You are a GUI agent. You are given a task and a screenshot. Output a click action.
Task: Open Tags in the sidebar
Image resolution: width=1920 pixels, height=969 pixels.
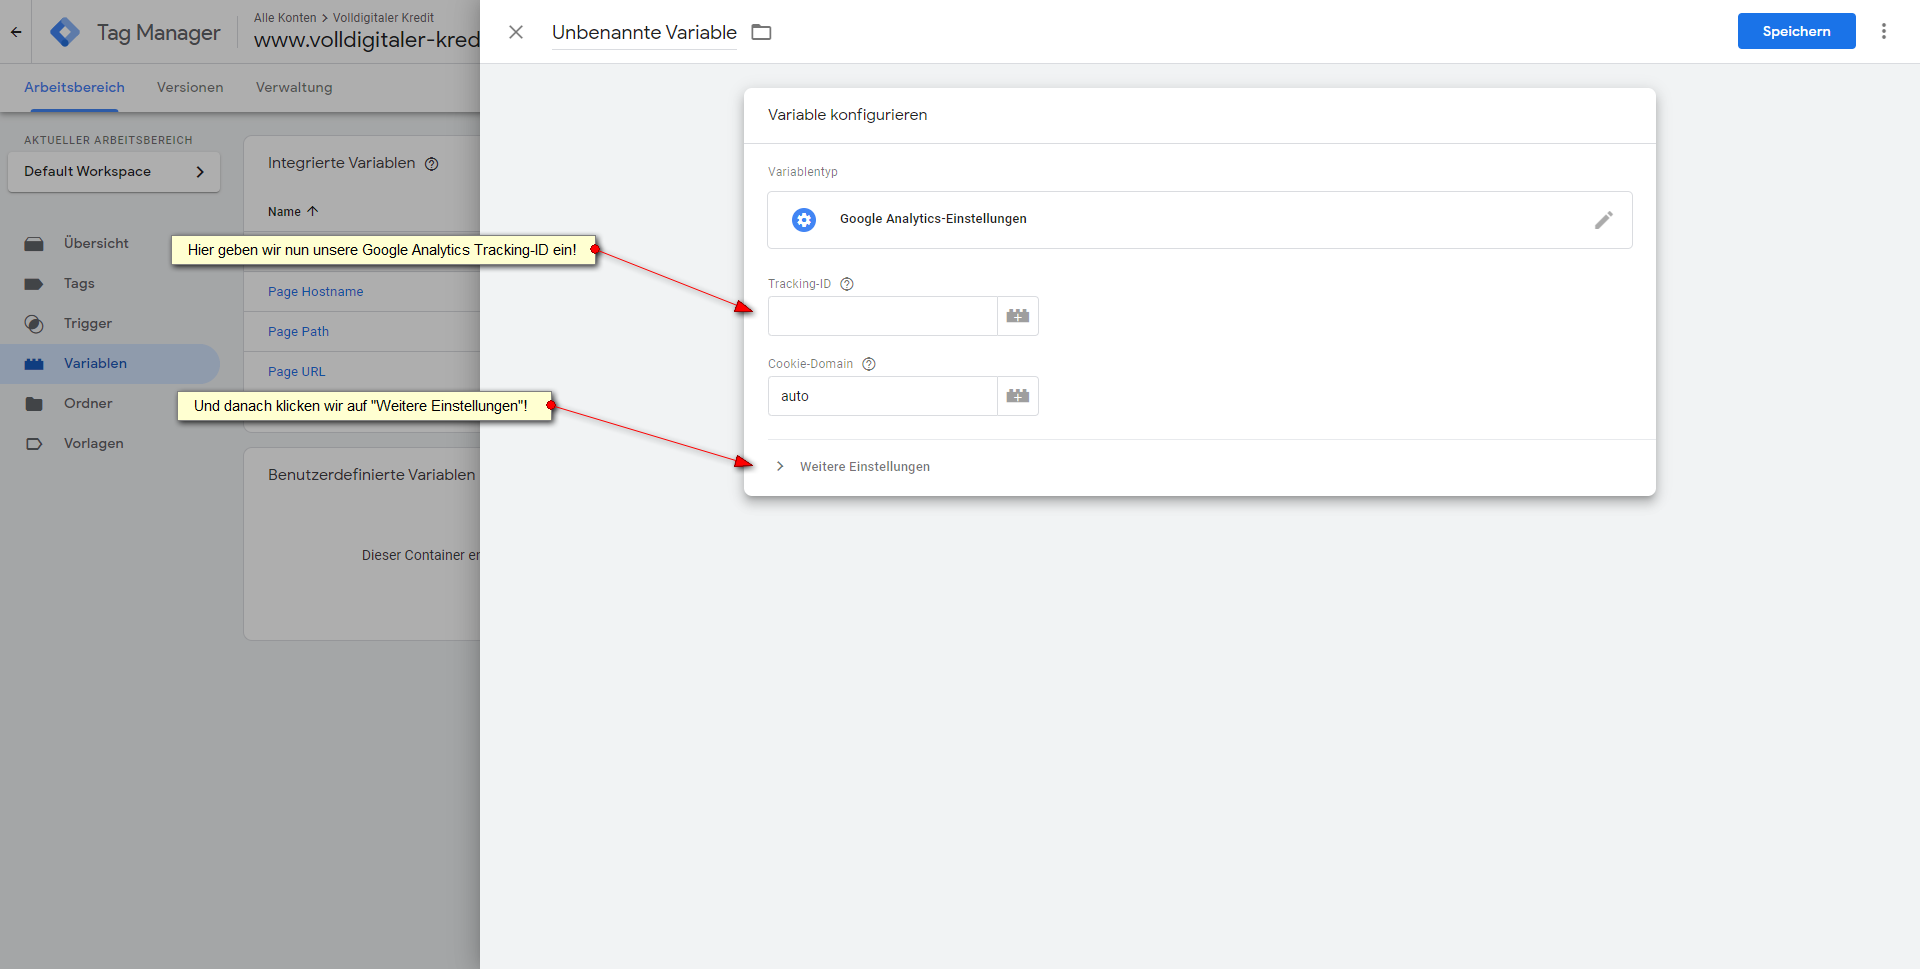[x=79, y=283]
